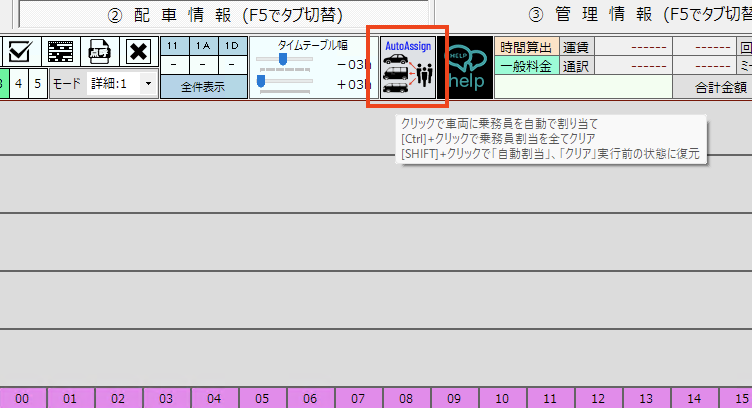Open the striped timetable list icon
This screenshot has height=408, width=752.
click(60, 51)
